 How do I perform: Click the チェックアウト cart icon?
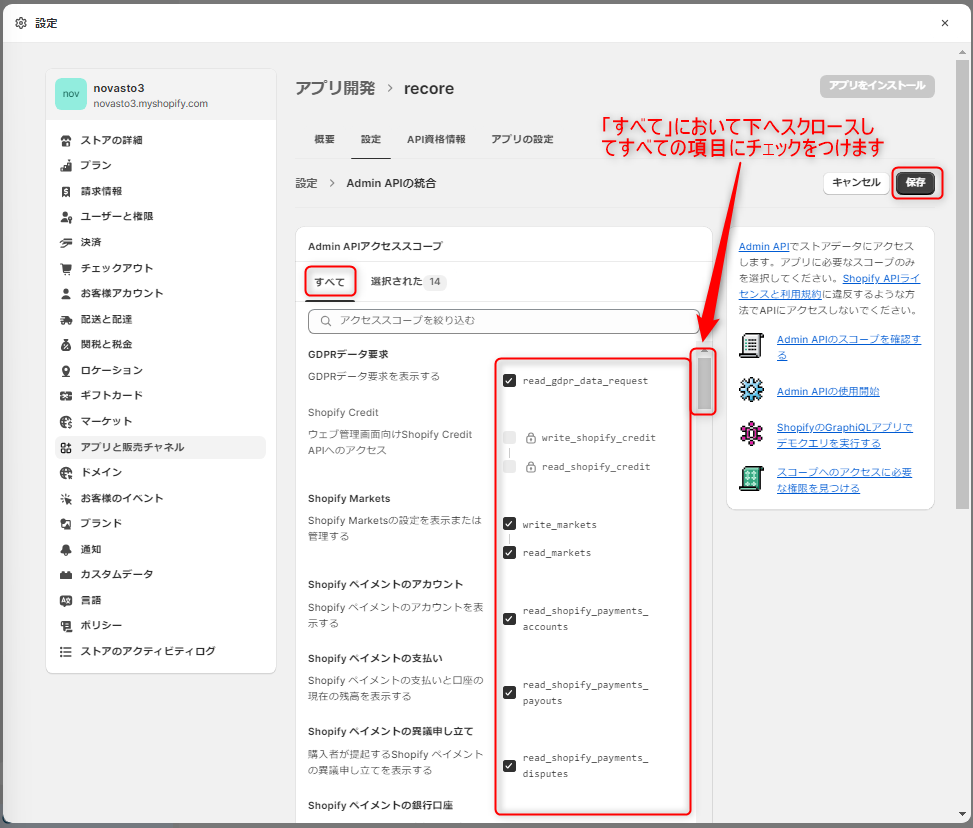tap(66, 268)
